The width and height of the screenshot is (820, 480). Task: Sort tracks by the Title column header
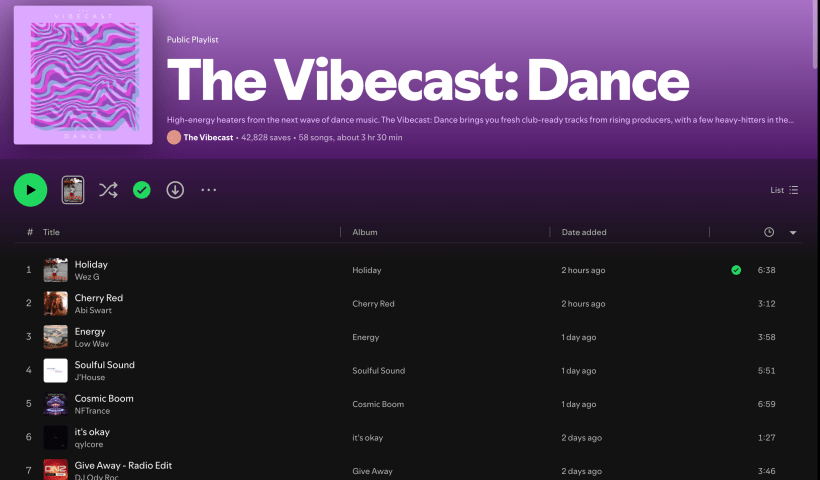(51, 232)
